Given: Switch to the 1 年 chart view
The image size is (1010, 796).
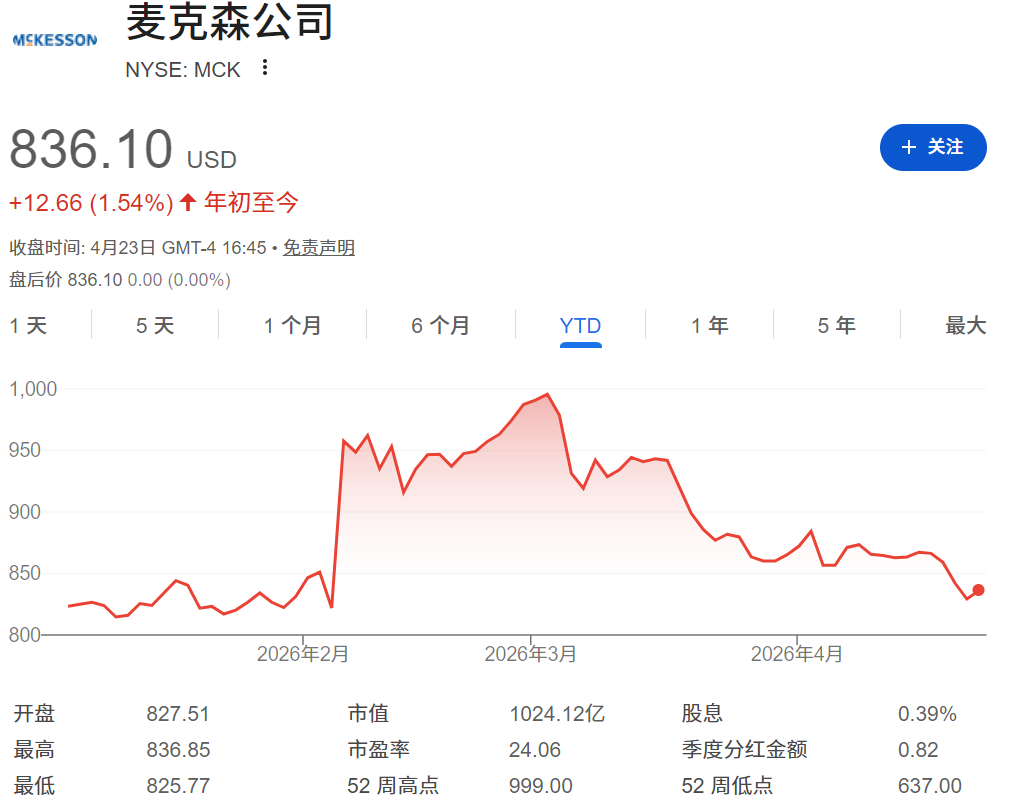Looking at the screenshot, I should point(710,325).
